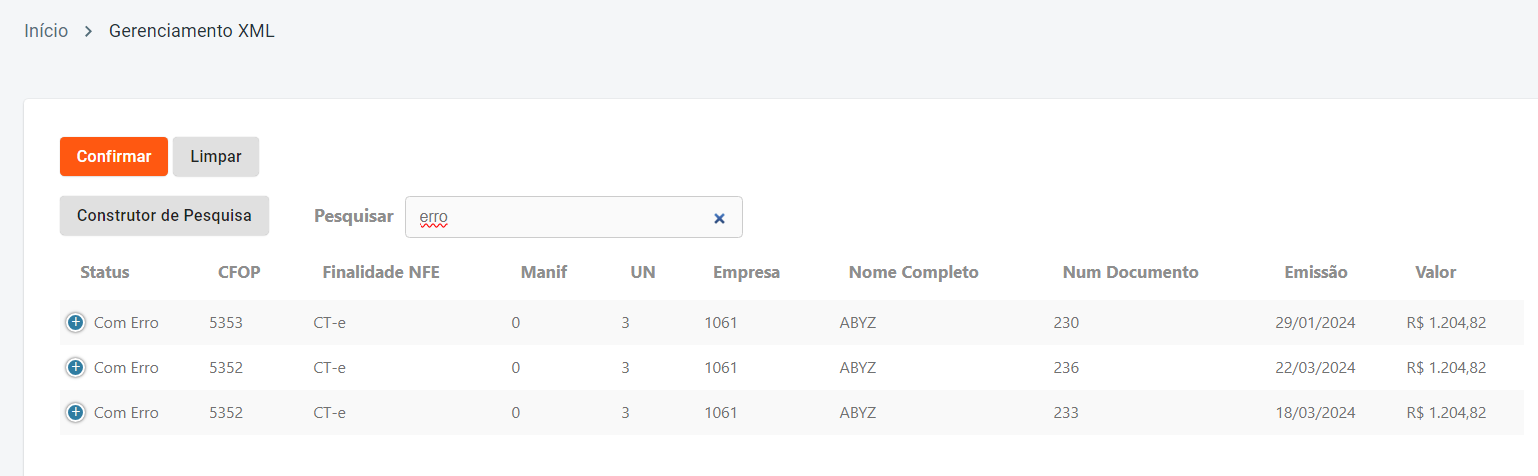Image resolution: width=1538 pixels, height=476 pixels.
Task: Clear search text with the X icon
Action: point(719,218)
